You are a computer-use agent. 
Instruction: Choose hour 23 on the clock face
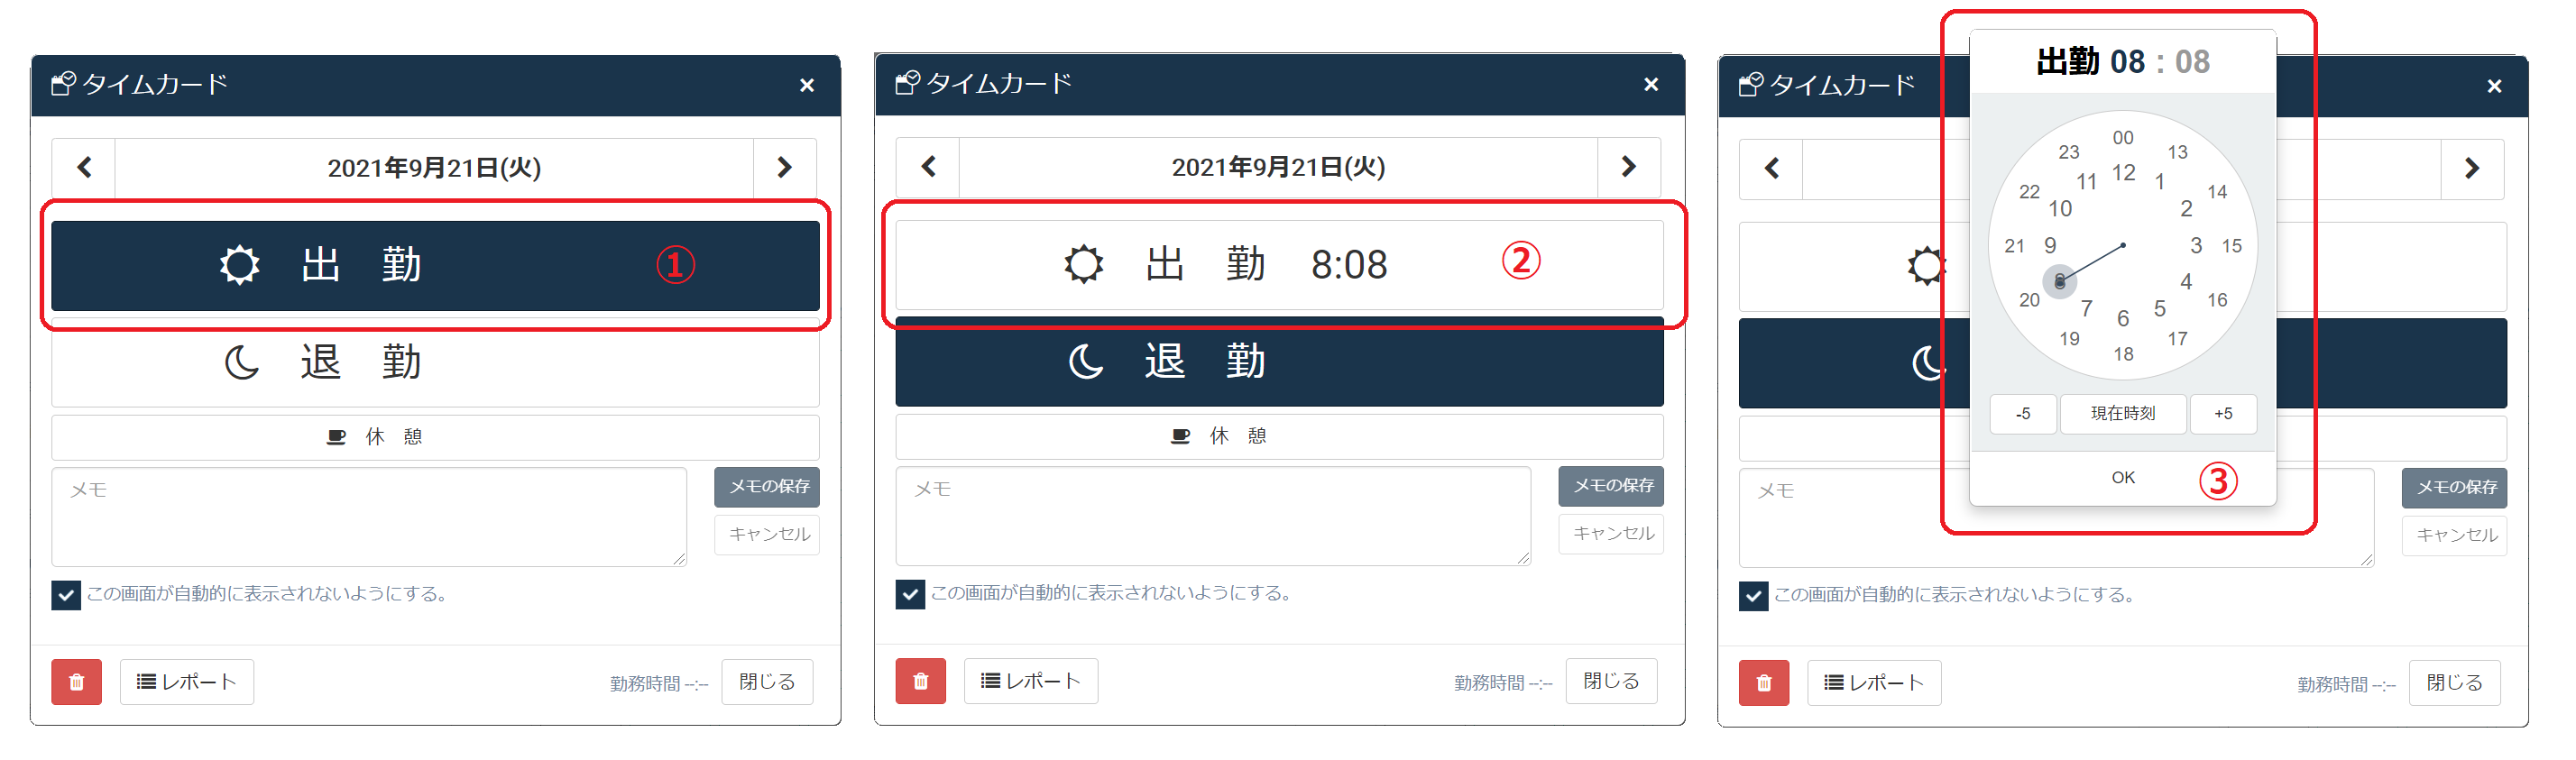click(2068, 152)
